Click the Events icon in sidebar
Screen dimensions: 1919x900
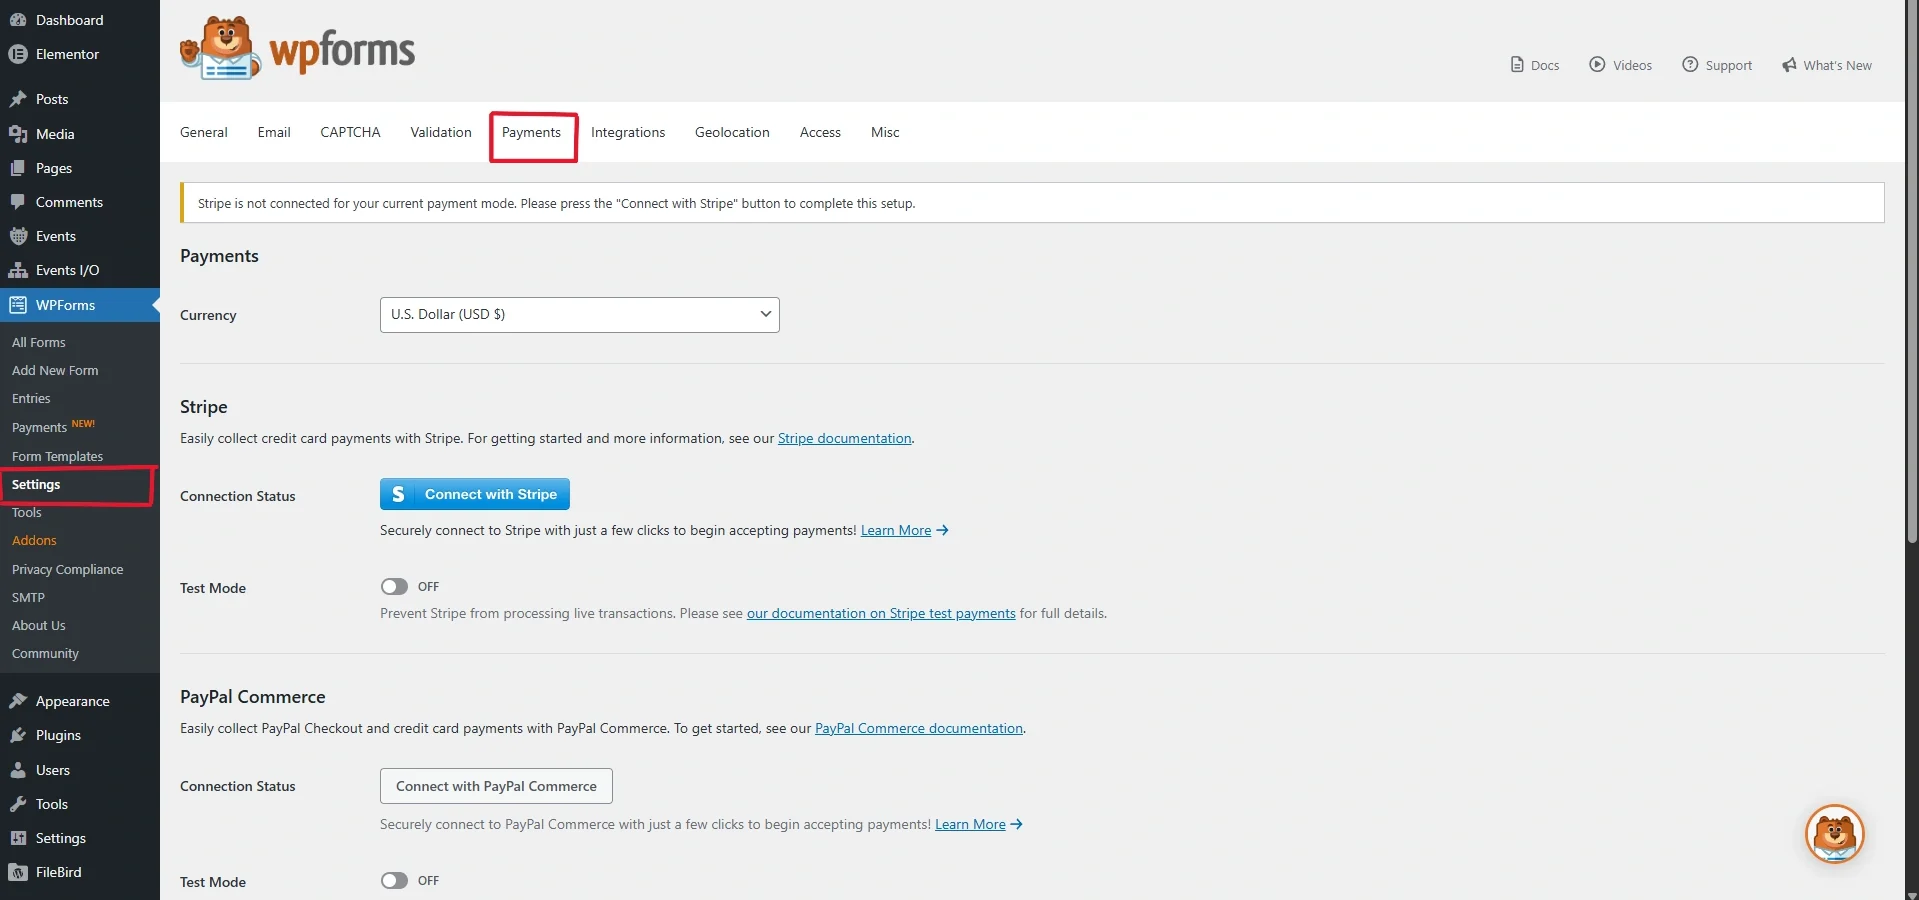pyautogui.click(x=18, y=236)
